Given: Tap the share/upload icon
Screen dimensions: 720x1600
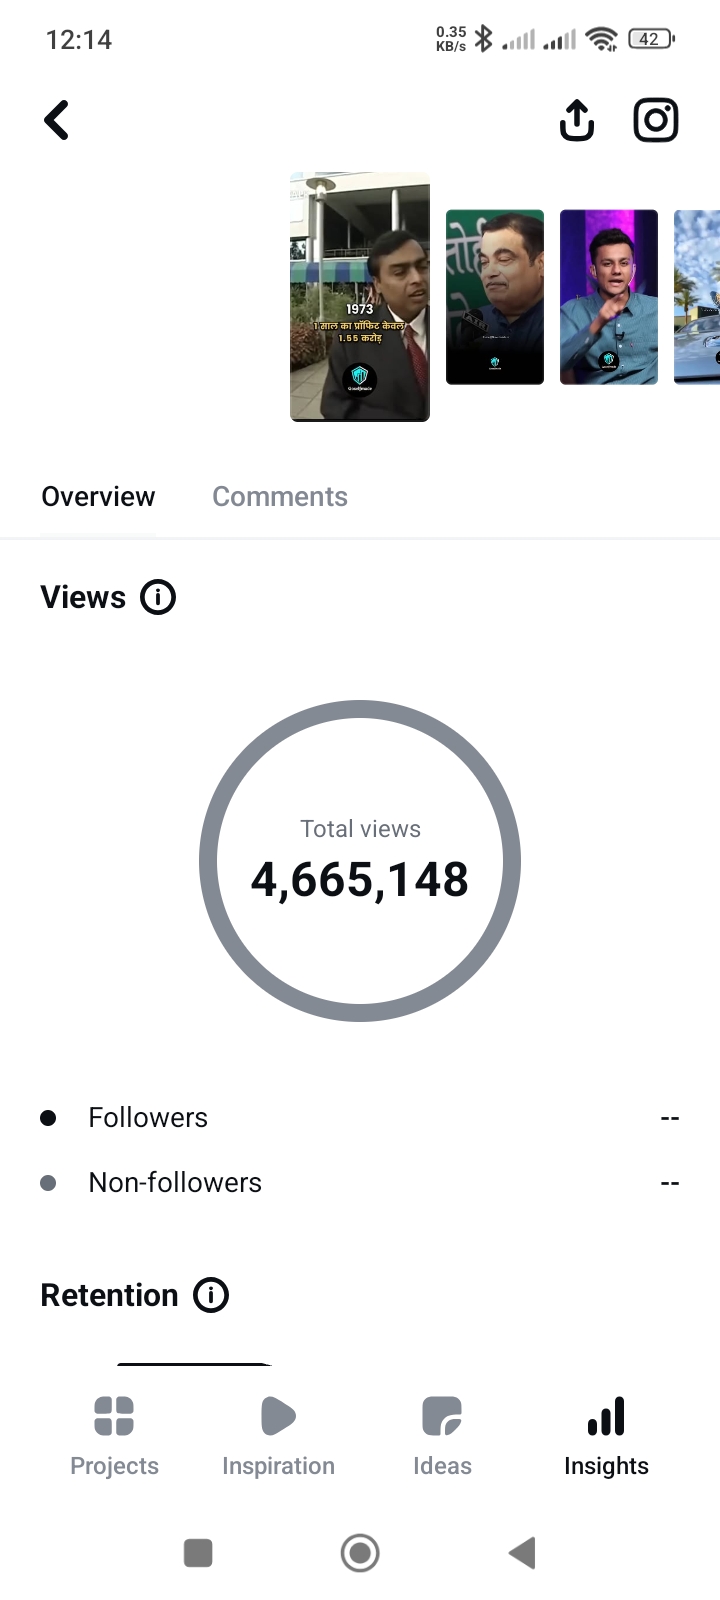Looking at the screenshot, I should point(576,121).
